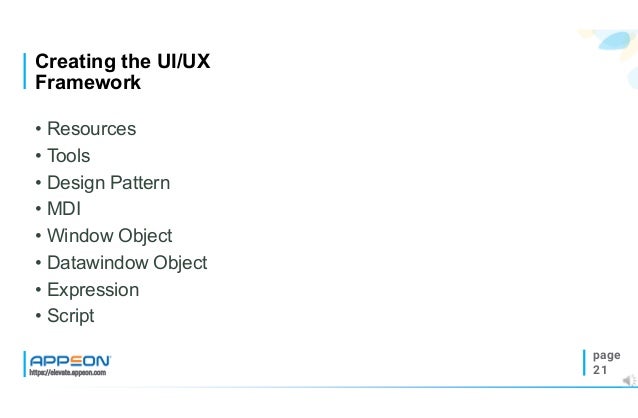The image size is (638, 418).
Task: Click the word Framework in the title
Action: pyautogui.click(x=88, y=84)
